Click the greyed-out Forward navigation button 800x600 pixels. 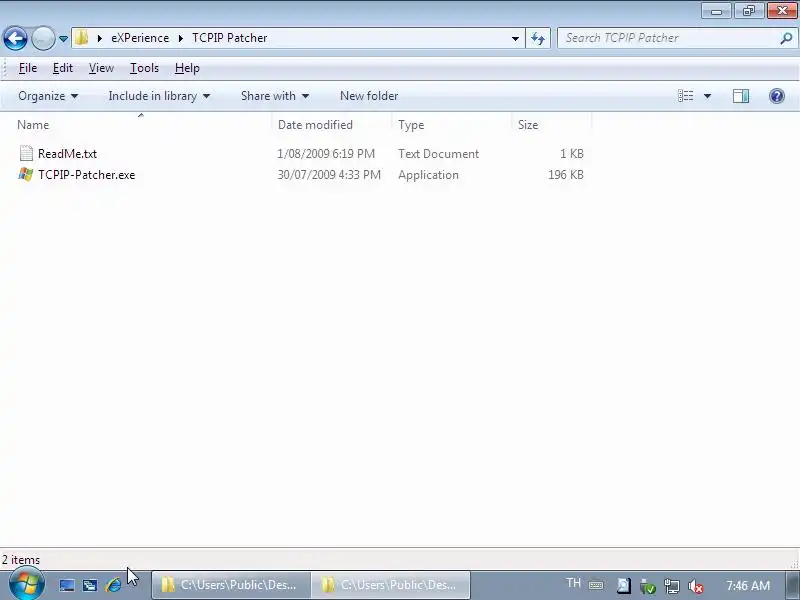click(43, 38)
